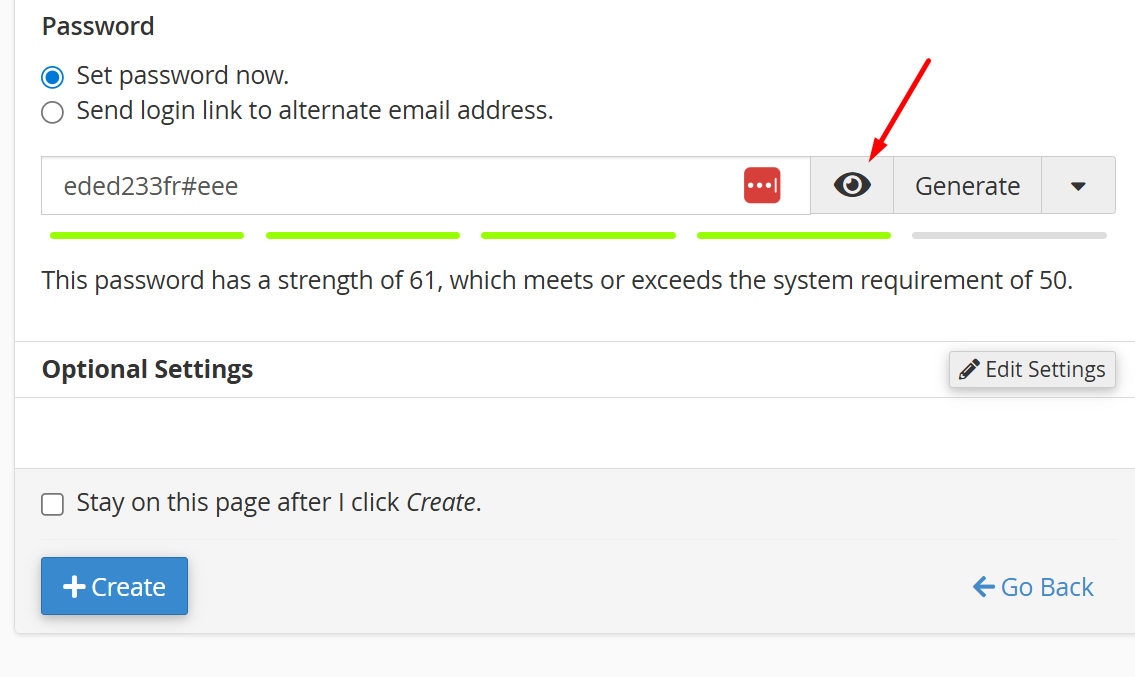Follow the Go Back link
This screenshot has height=677, width=1135.
point(1033,586)
